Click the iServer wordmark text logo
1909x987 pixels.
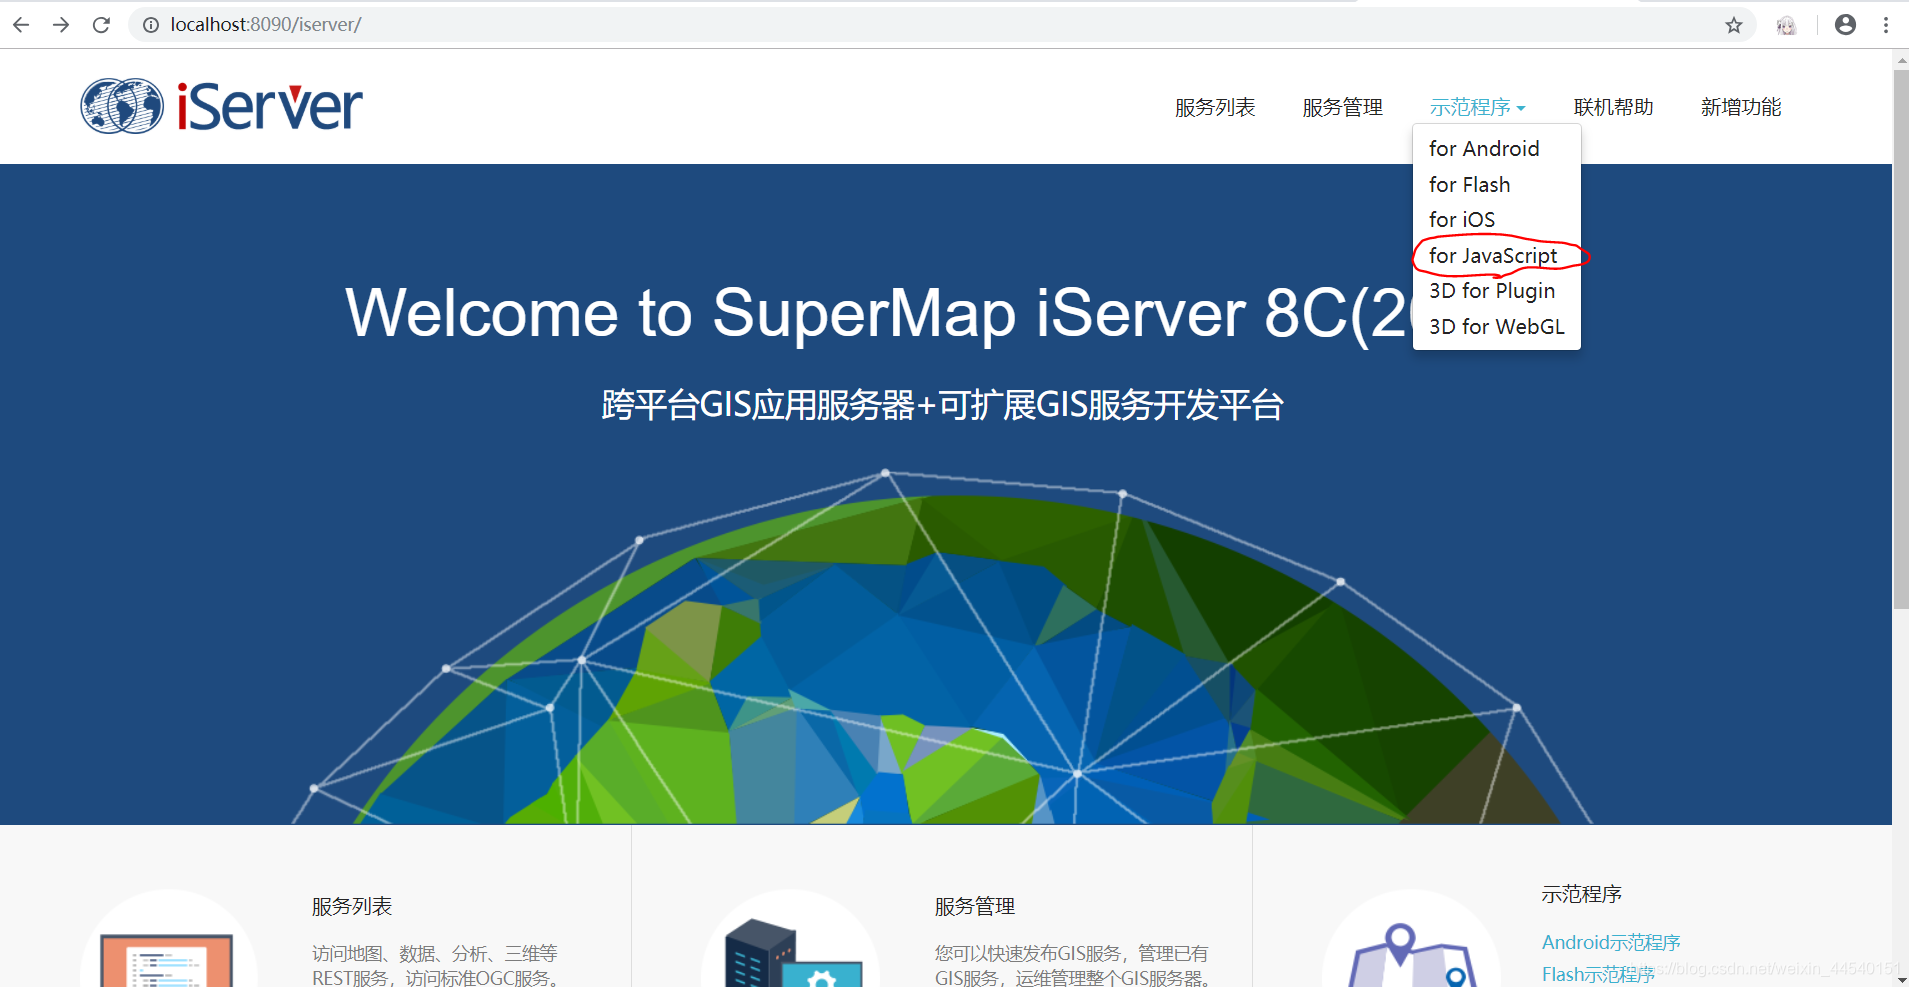(270, 106)
